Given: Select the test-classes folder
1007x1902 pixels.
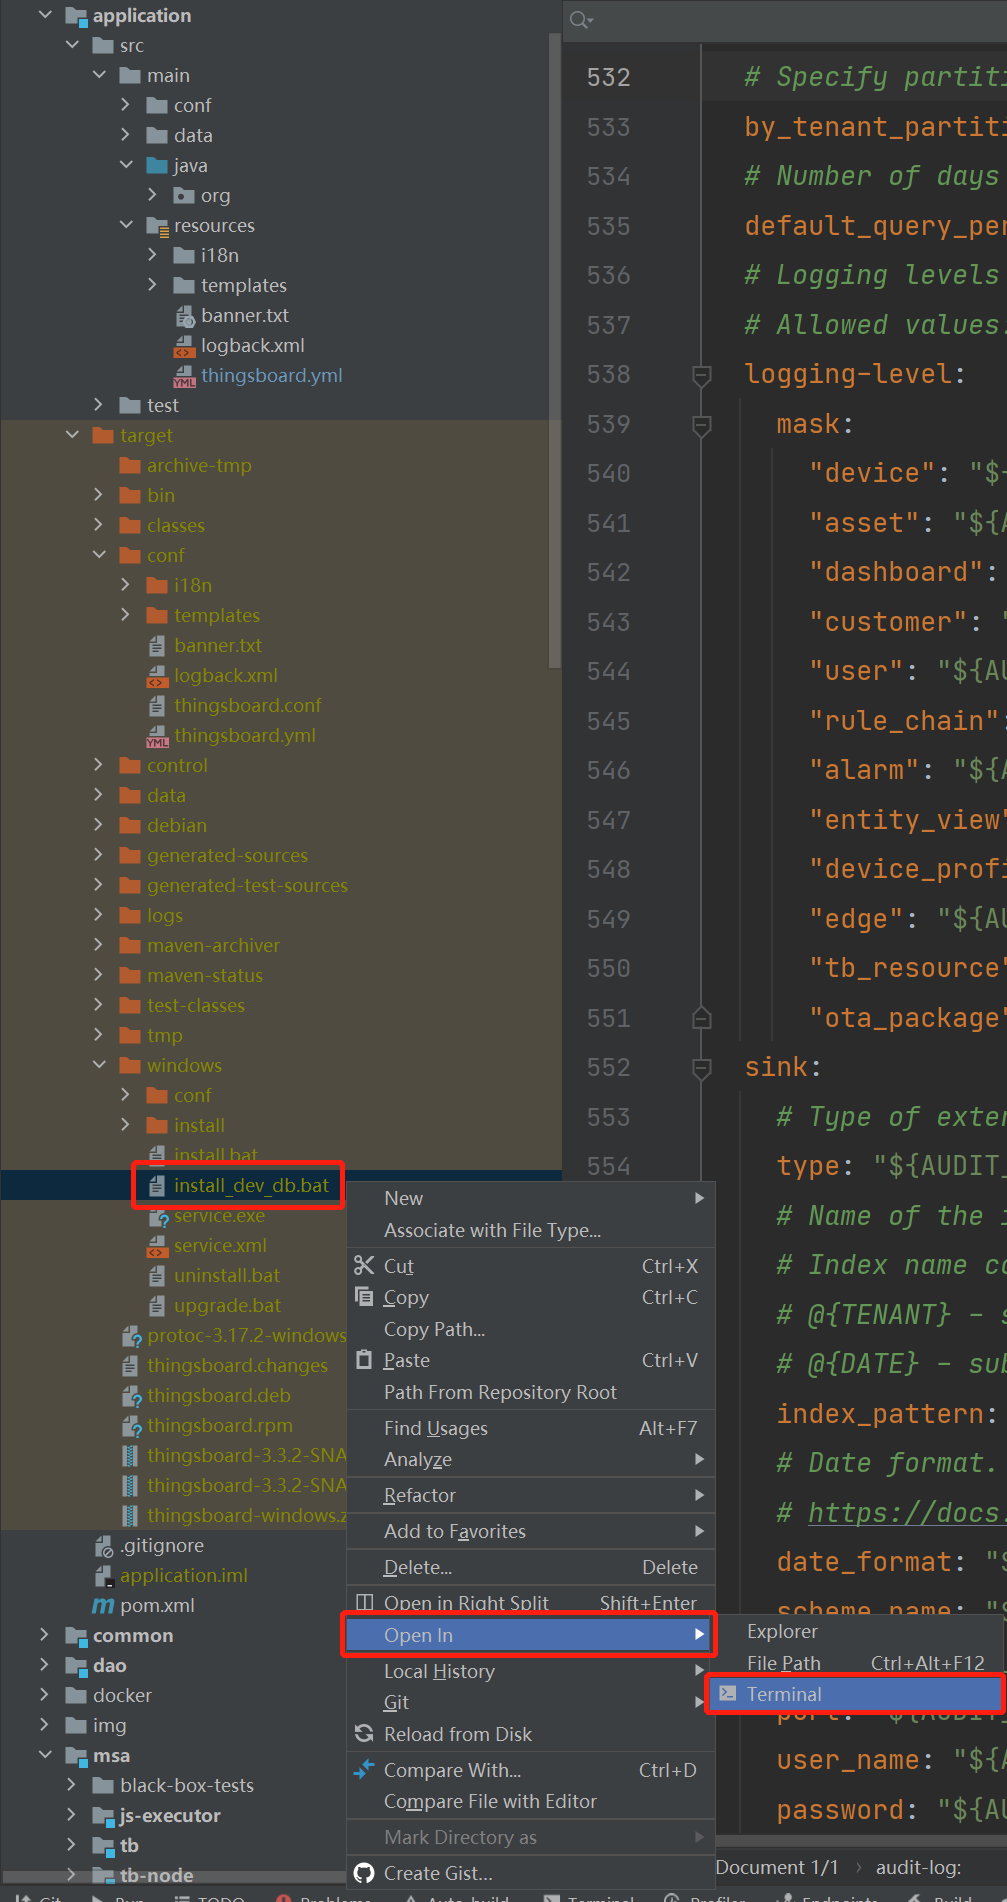Looking at the screenshot, I should click(x=196, y=1005).
